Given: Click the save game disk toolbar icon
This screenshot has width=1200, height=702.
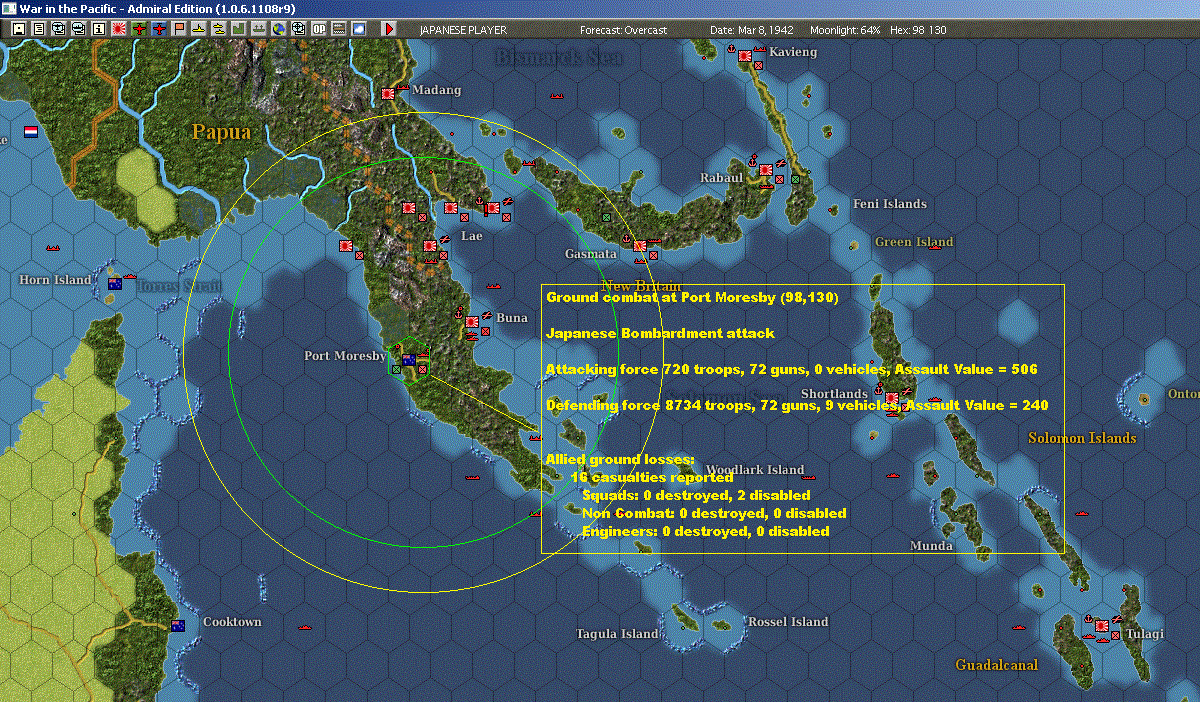Looking at the screenshot, I should [x=19, y=29].
